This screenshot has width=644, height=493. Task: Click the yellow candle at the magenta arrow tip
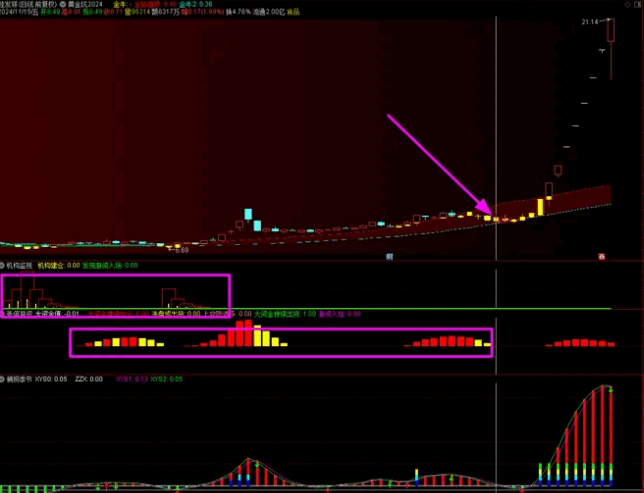[x=487, y=216]
